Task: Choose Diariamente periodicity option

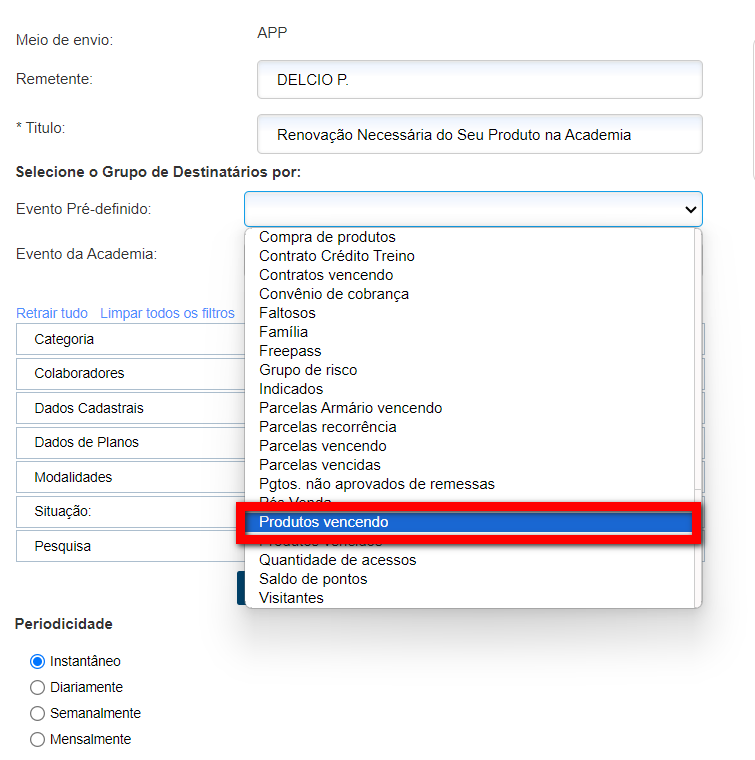Action: coord(38,687)
